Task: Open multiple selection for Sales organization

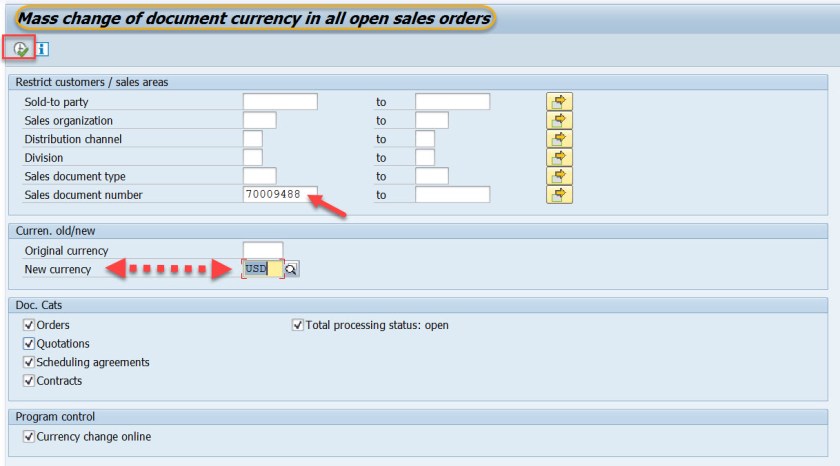Action: [559, 120]
